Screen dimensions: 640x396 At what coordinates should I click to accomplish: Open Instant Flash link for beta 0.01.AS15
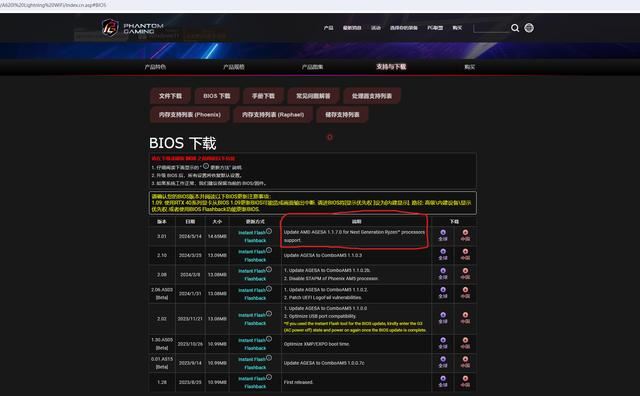point(252,359)
